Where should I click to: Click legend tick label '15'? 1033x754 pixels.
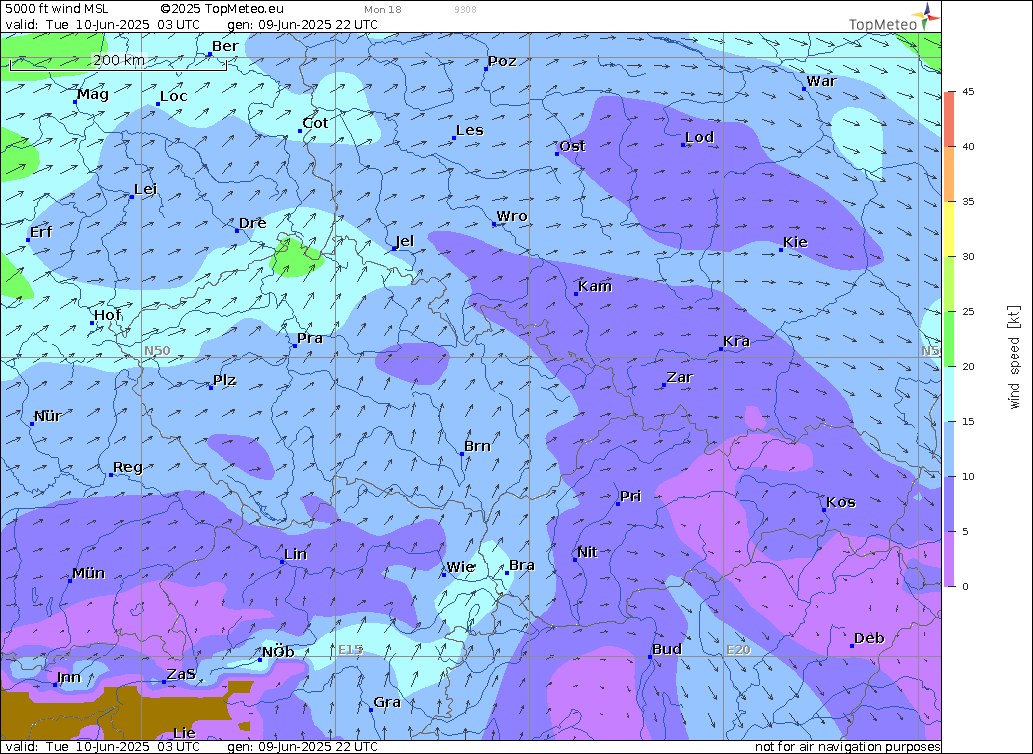pos(968,421)
